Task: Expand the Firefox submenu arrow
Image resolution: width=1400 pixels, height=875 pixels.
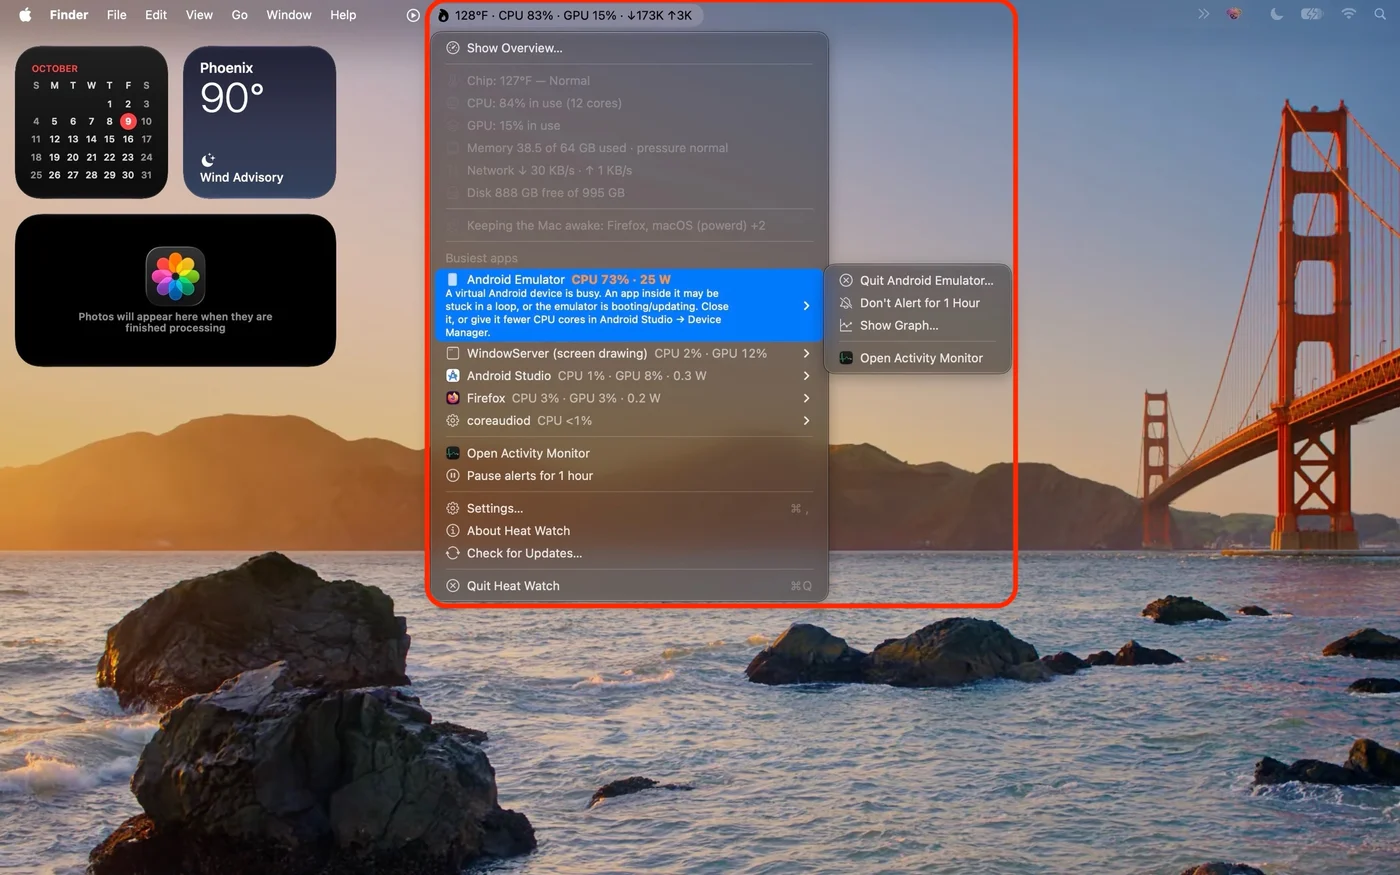Action: pyautogui.click(x=806, y=398)
